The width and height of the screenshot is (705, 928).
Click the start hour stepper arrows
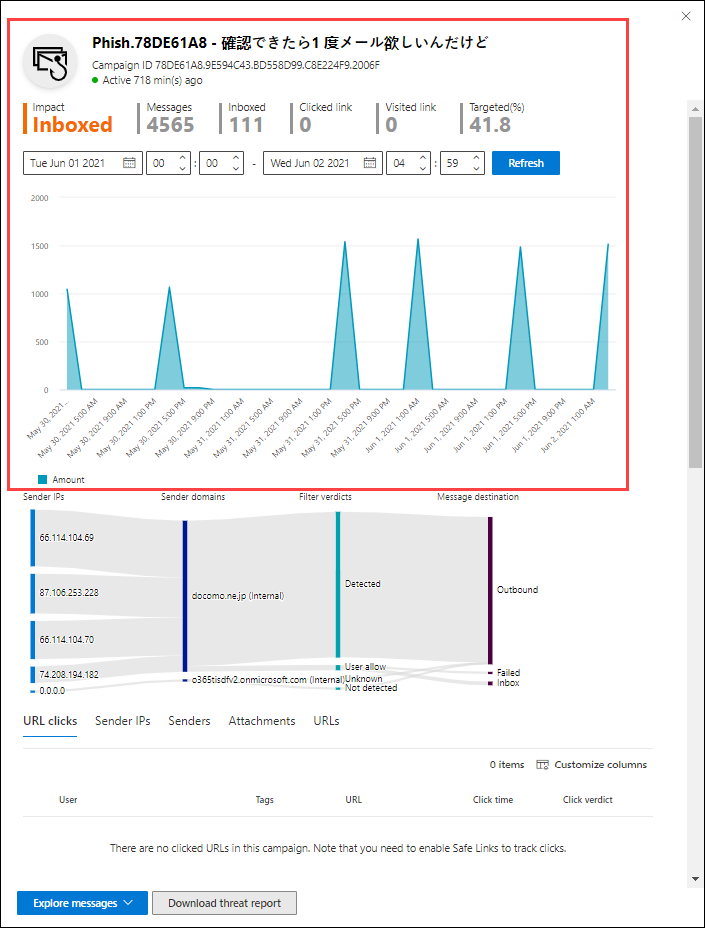point(182,163)
